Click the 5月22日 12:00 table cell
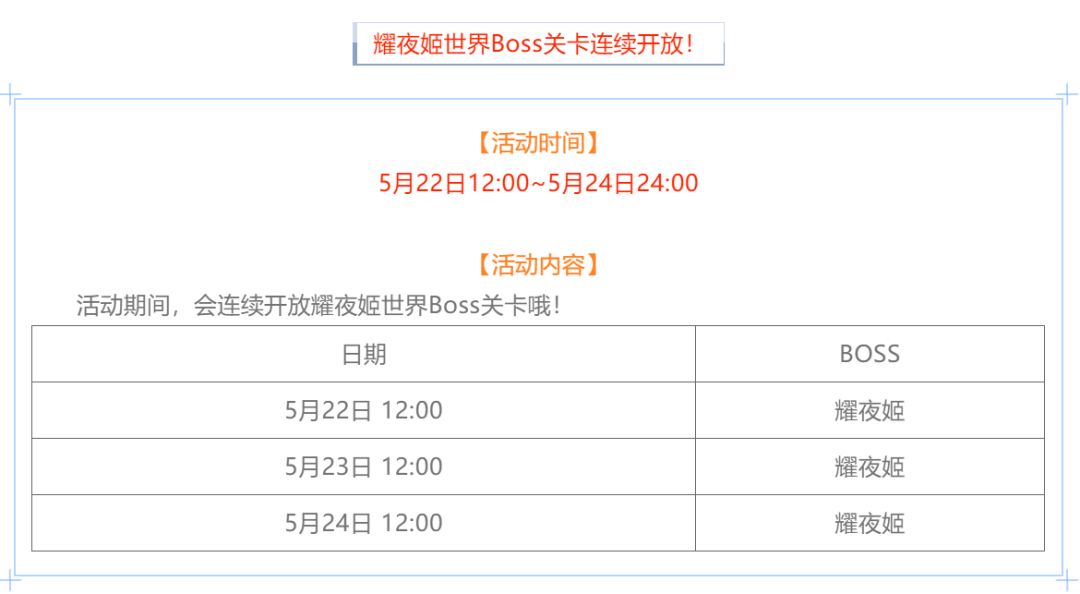The height and width of the screenshot is (594, 1080). point(364,410)
